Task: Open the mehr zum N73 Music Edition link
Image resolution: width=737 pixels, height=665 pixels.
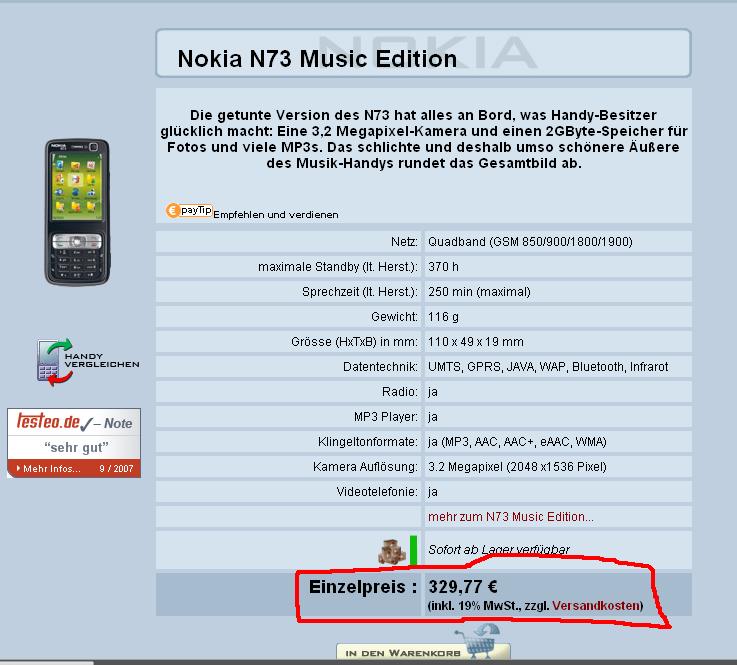Action: (510, 516)
